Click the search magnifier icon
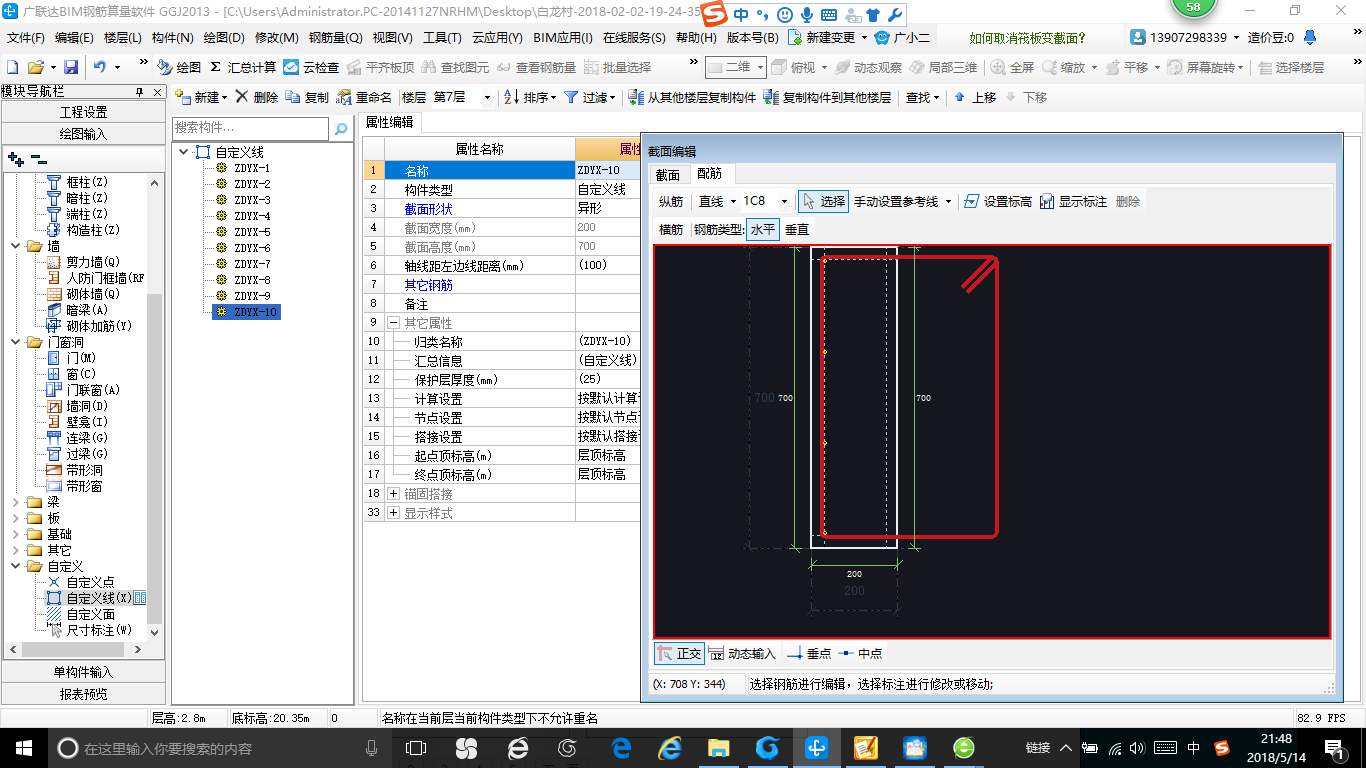 [341, 129]
